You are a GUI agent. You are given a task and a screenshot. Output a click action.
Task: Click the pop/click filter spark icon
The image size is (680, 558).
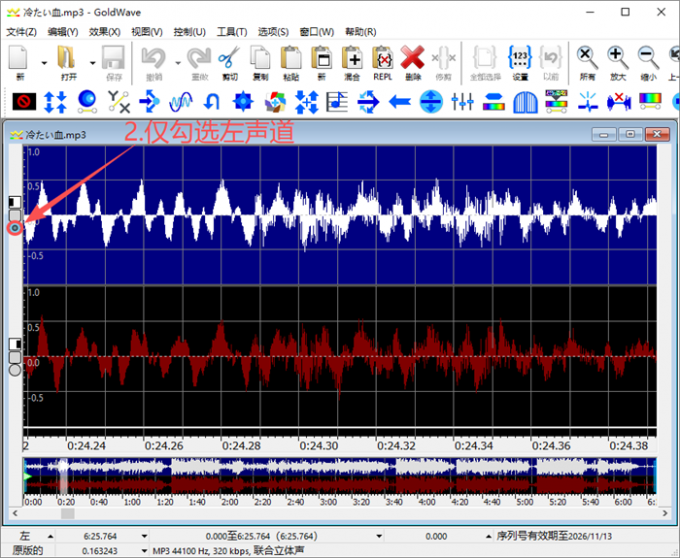pyautogui.click(x=588, y=102)
